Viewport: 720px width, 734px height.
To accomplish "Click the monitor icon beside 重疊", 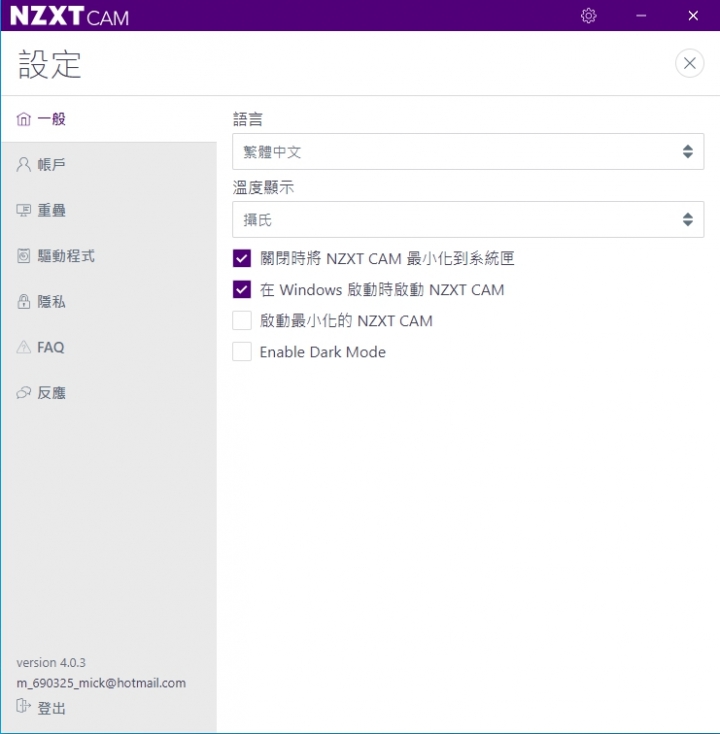I will tap(23, 210).
